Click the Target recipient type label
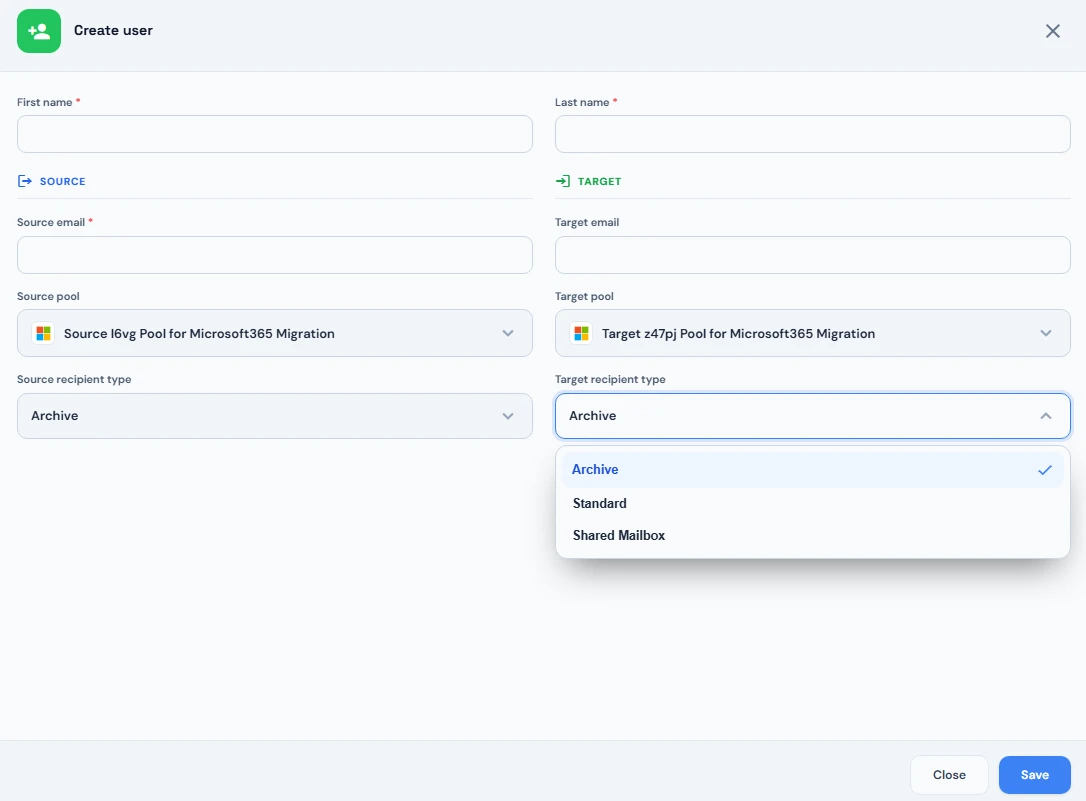 pos(610,379)
